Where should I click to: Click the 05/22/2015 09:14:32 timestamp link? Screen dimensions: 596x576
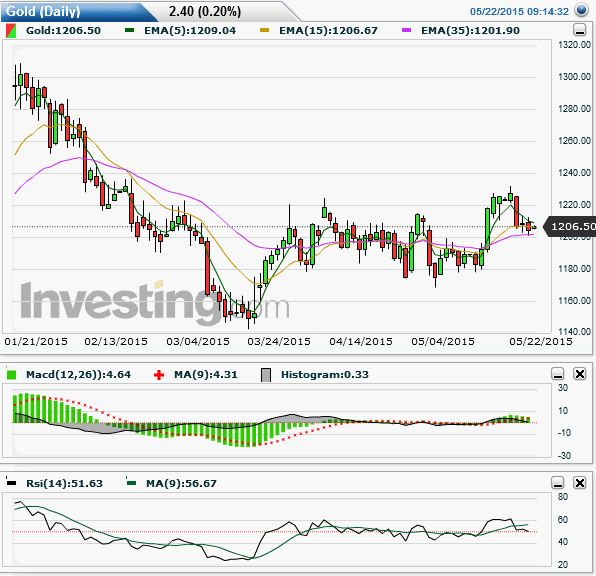[x=519, y=11]
